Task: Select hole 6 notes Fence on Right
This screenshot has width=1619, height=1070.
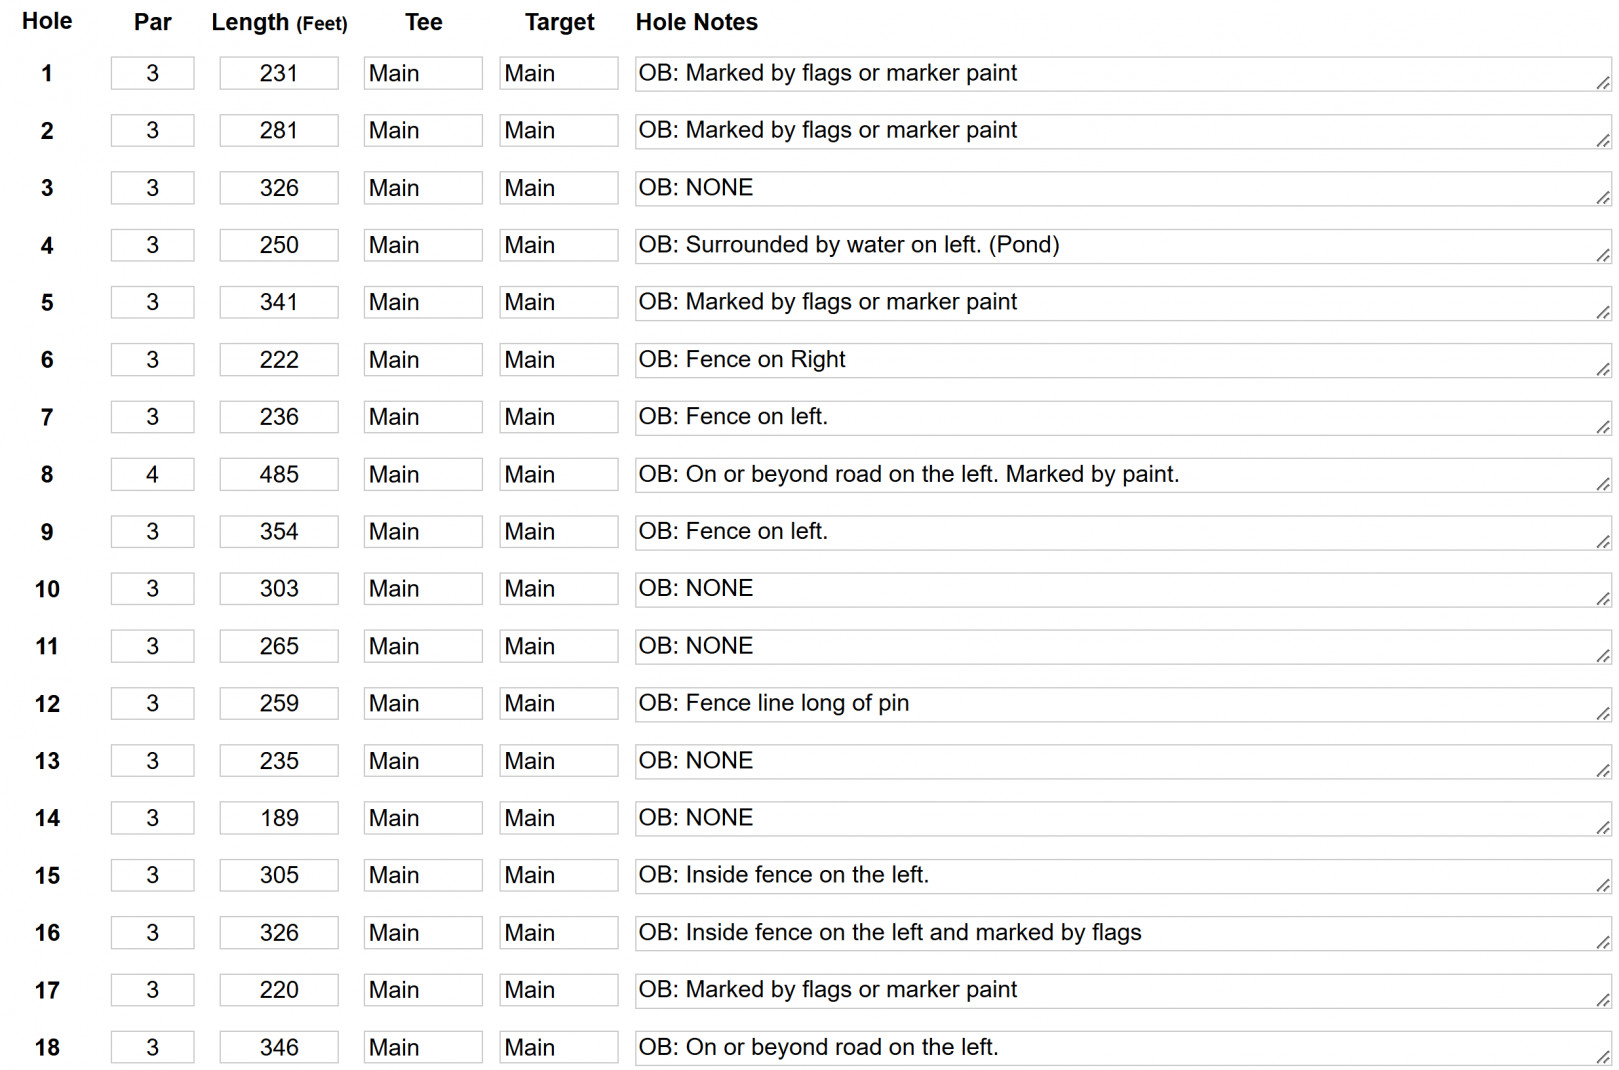Action: click(1123, 360)
